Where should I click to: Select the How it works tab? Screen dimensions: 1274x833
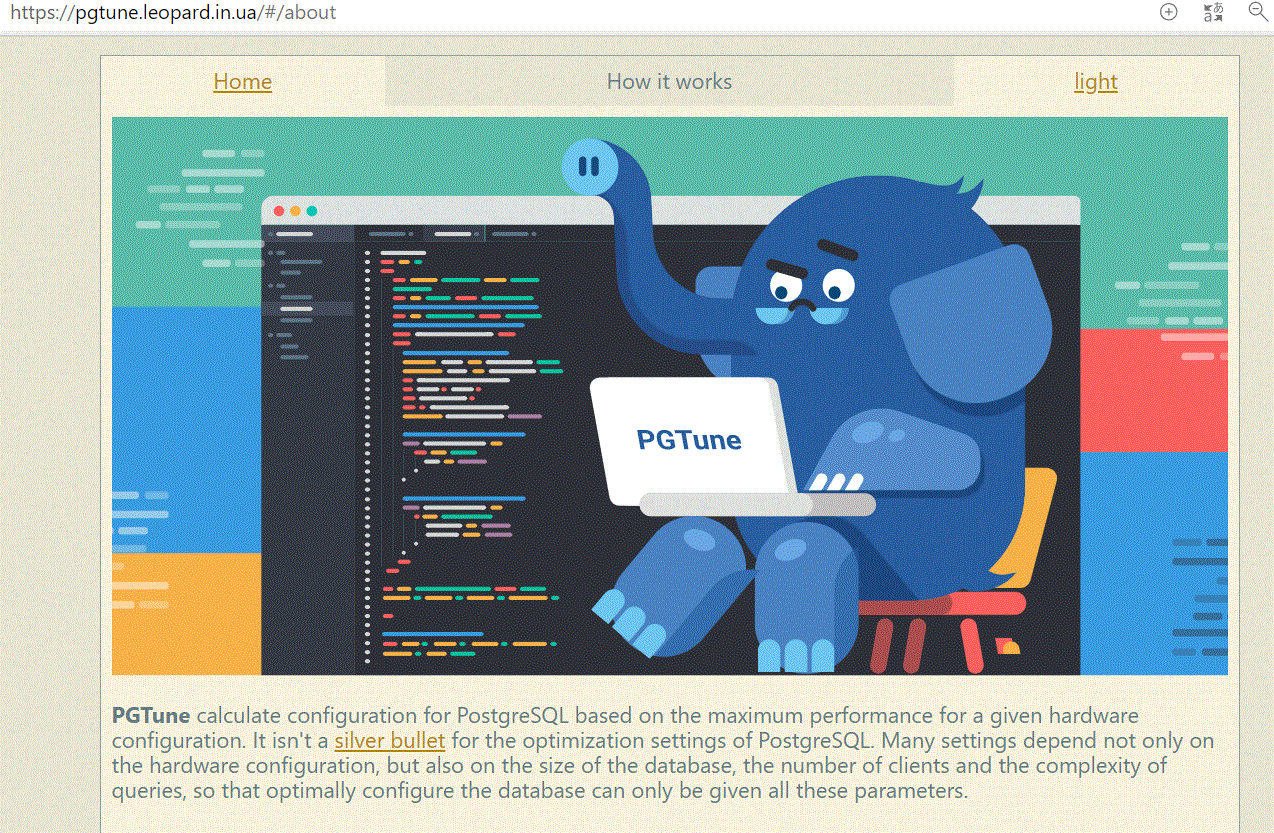pyautogui.click(x=669, y=82)
